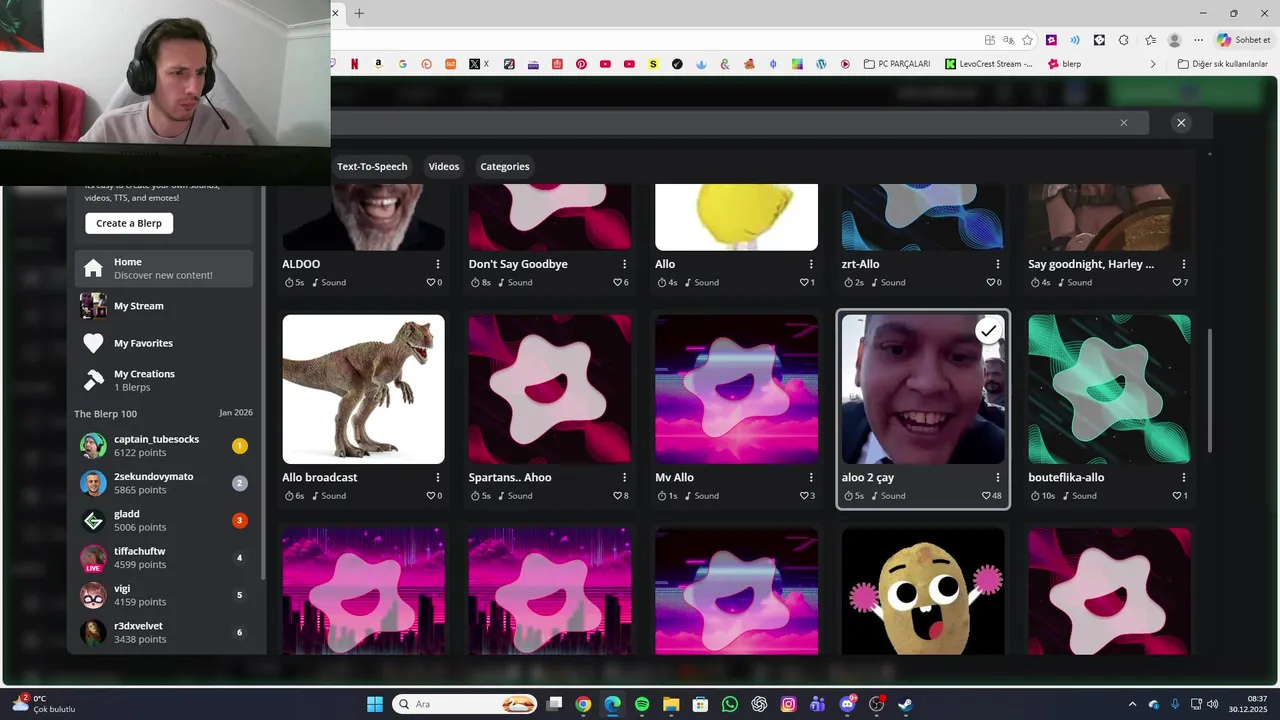
Task: Switch to the Videos tab
Action: 444,166
